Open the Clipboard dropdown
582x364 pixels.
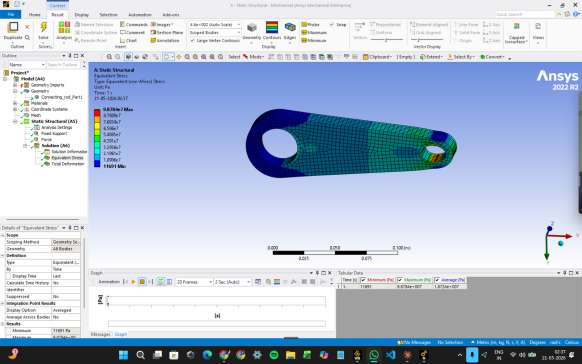pyautogui.click(x=377, y=57)
